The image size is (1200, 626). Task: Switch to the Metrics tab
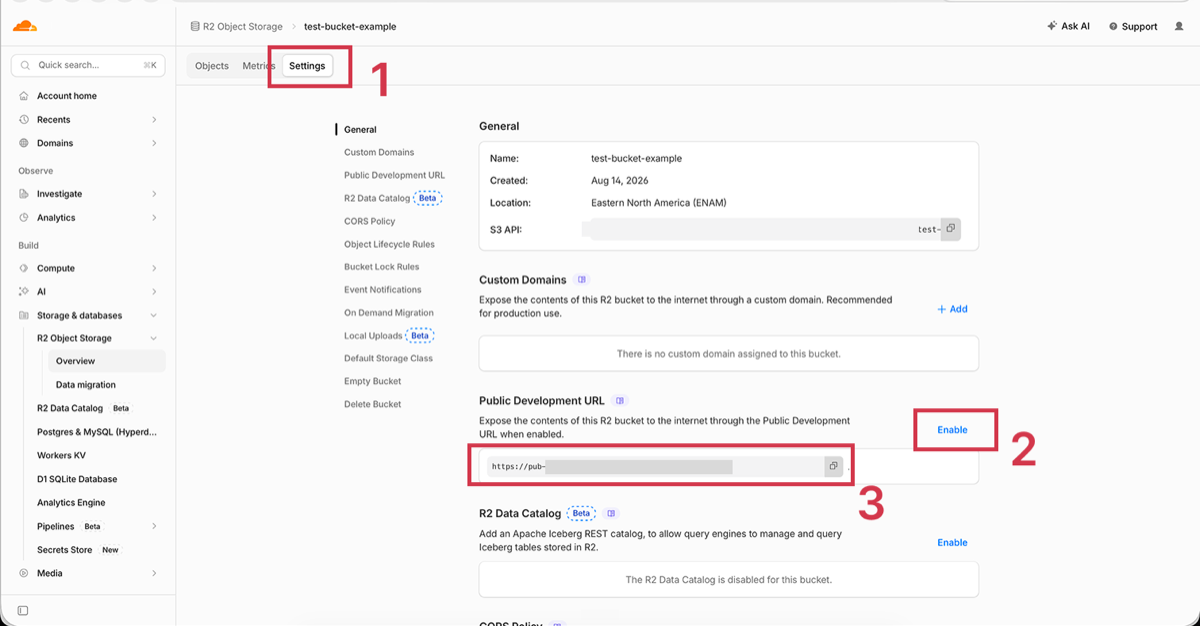point(258,66)
